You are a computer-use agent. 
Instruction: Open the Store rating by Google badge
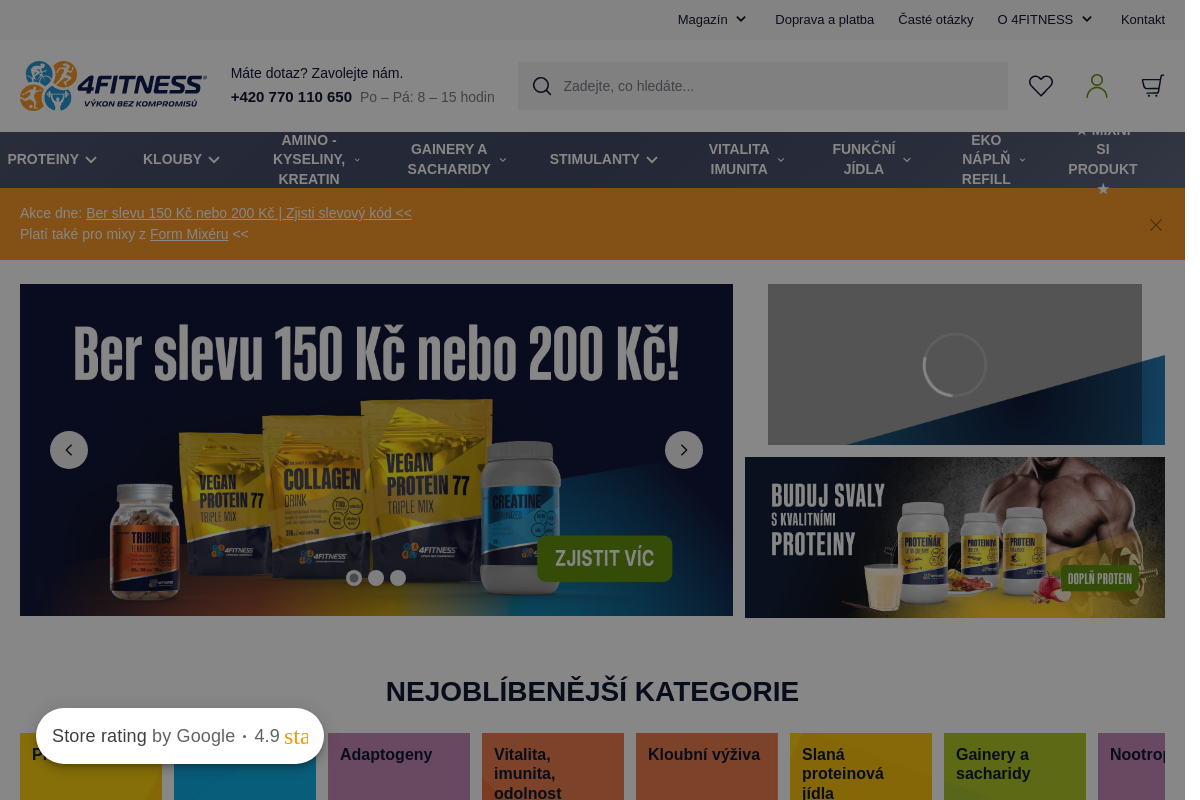pos(180,736)
